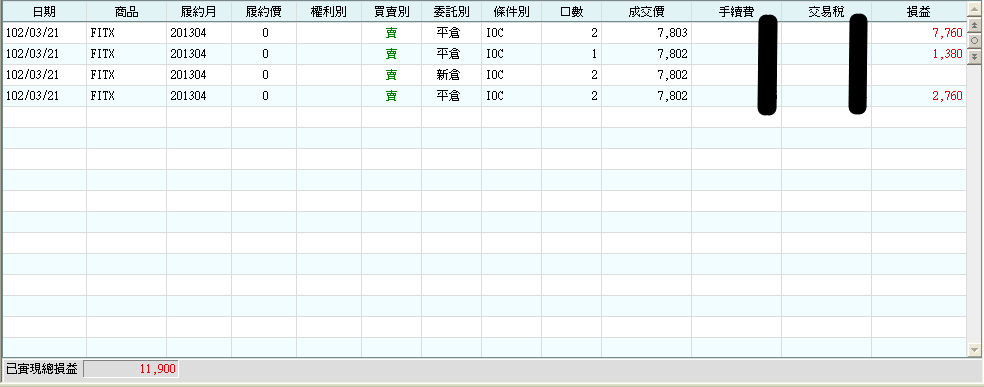984x387 pixels.
Task: Click 賣 in the 2,760 profit row
Action: 391,96
